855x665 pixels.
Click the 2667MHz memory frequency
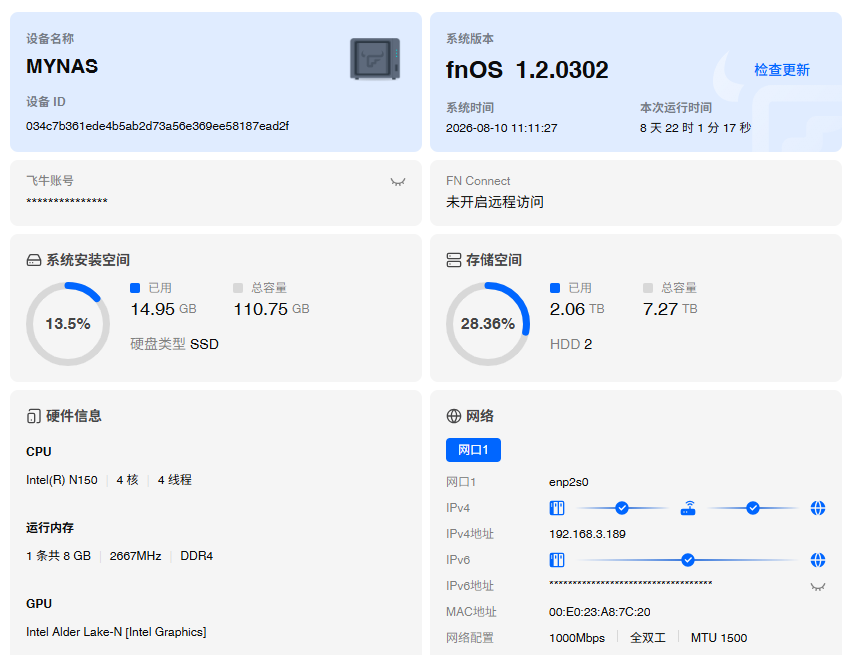[135, 556]
